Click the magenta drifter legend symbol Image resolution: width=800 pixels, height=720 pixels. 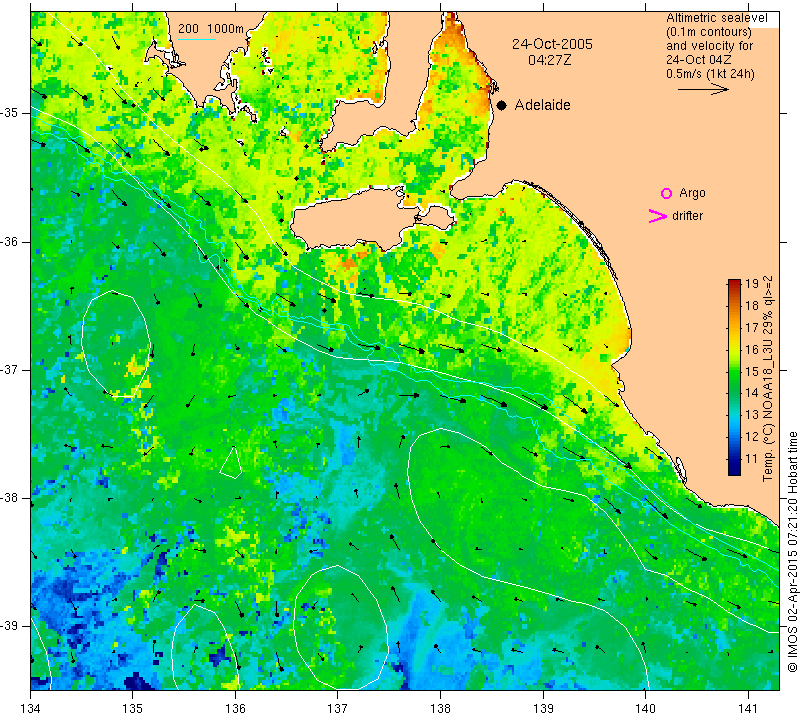point(657,216)
